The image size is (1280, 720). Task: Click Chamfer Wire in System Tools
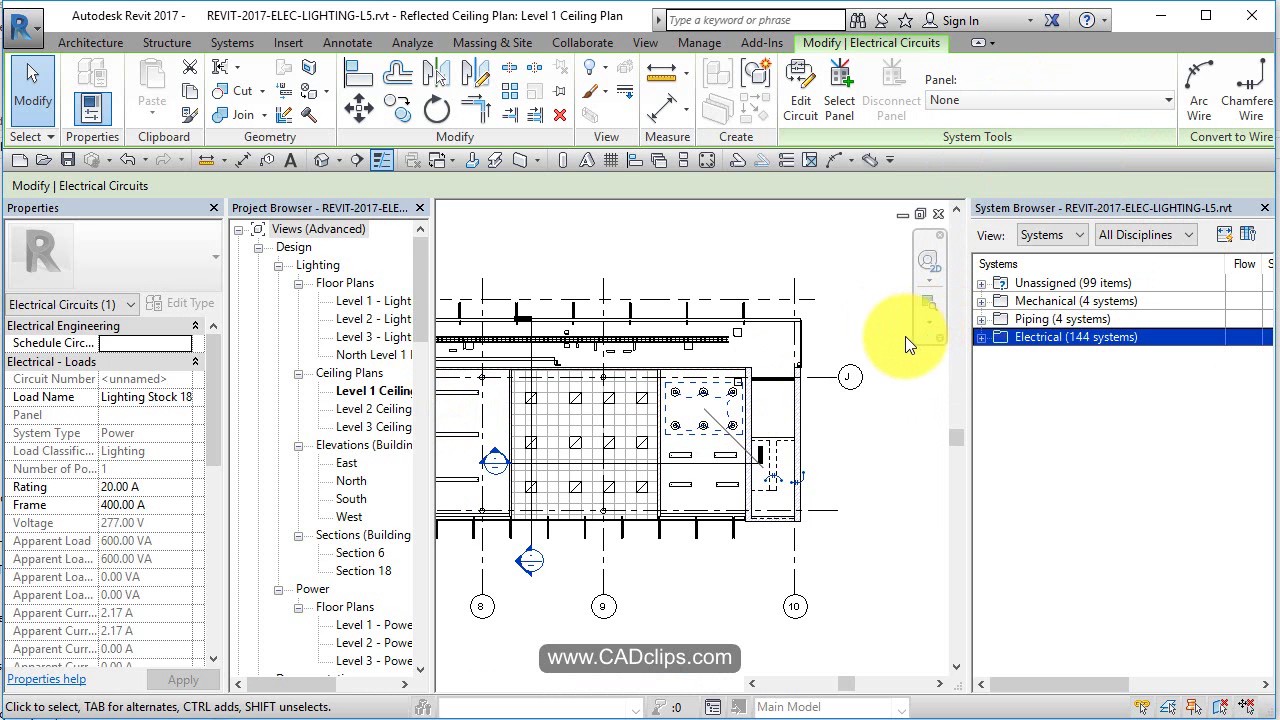coord(1247,90)
